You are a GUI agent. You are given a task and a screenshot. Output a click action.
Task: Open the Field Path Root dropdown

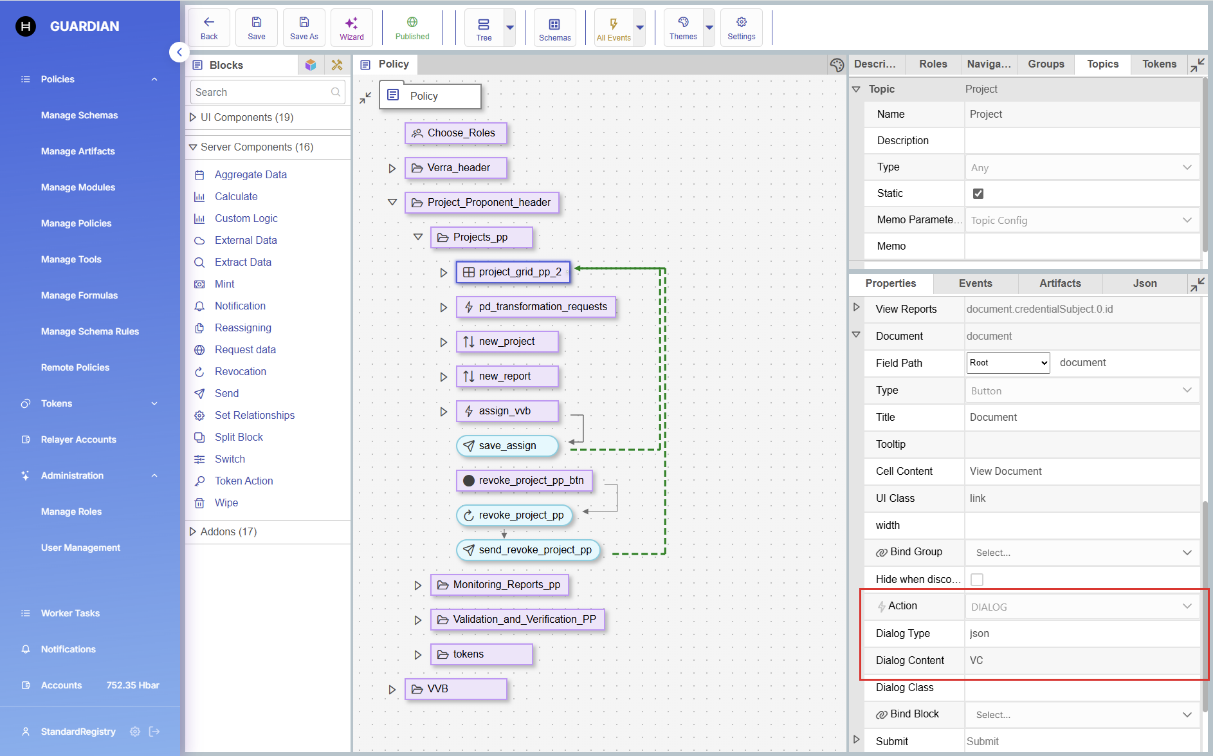coord(1008,363)
